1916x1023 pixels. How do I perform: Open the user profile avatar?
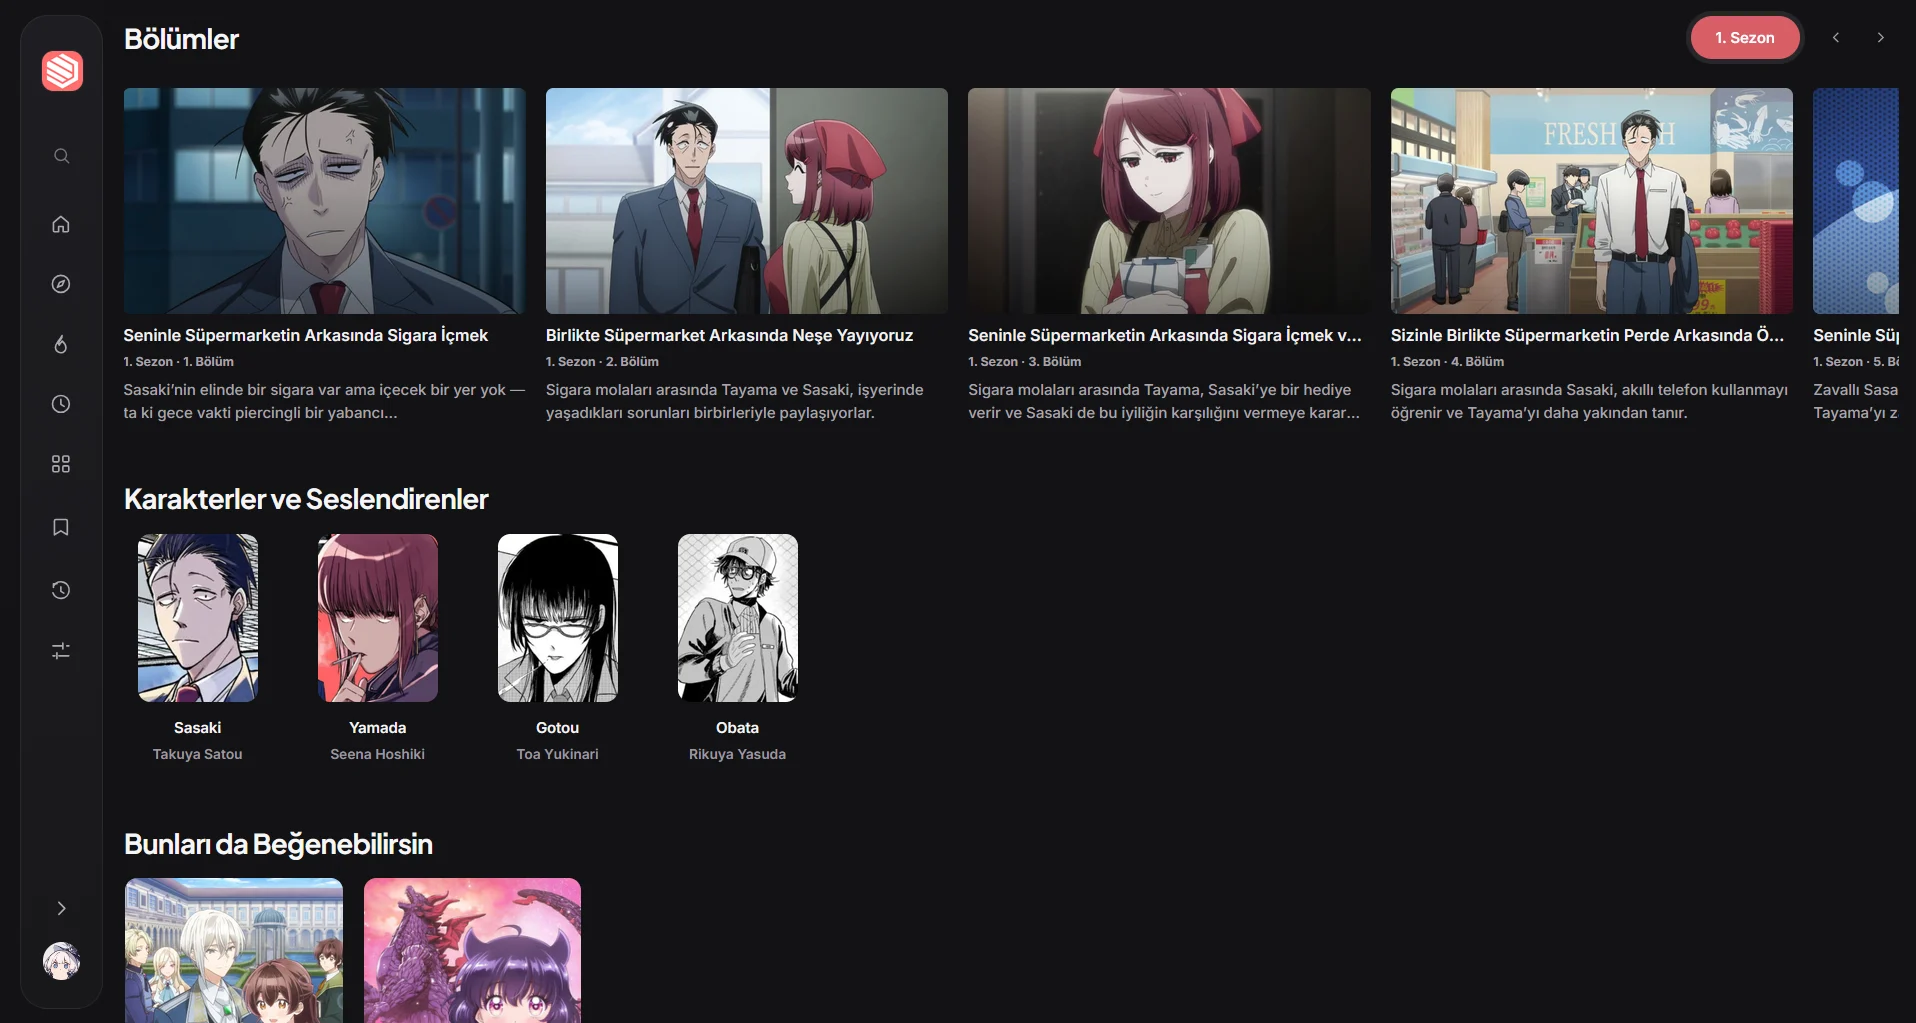(x=61, y=961)
